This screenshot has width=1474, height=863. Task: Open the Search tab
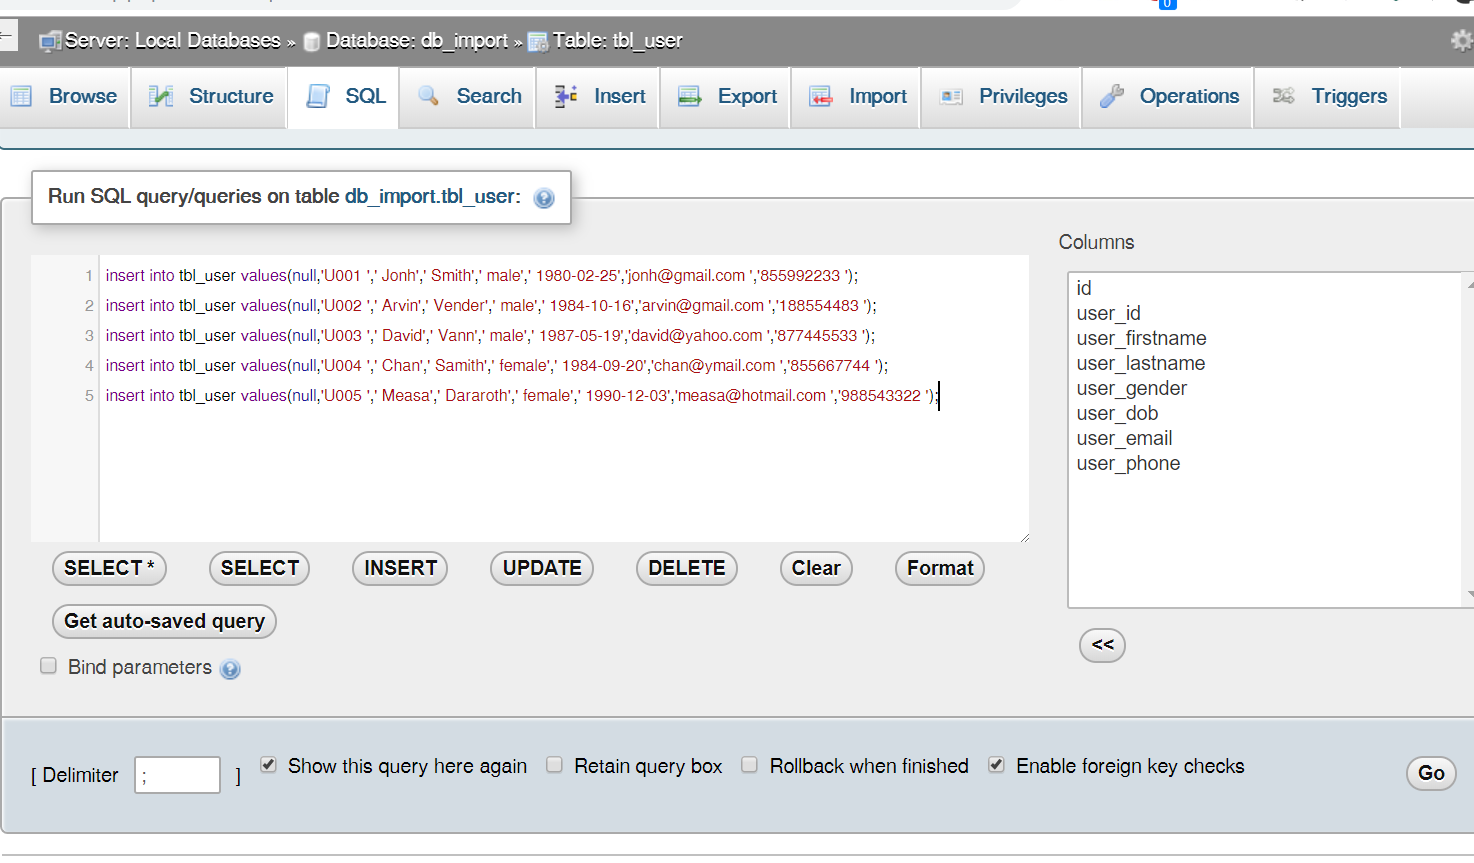(x=468, y=97)
